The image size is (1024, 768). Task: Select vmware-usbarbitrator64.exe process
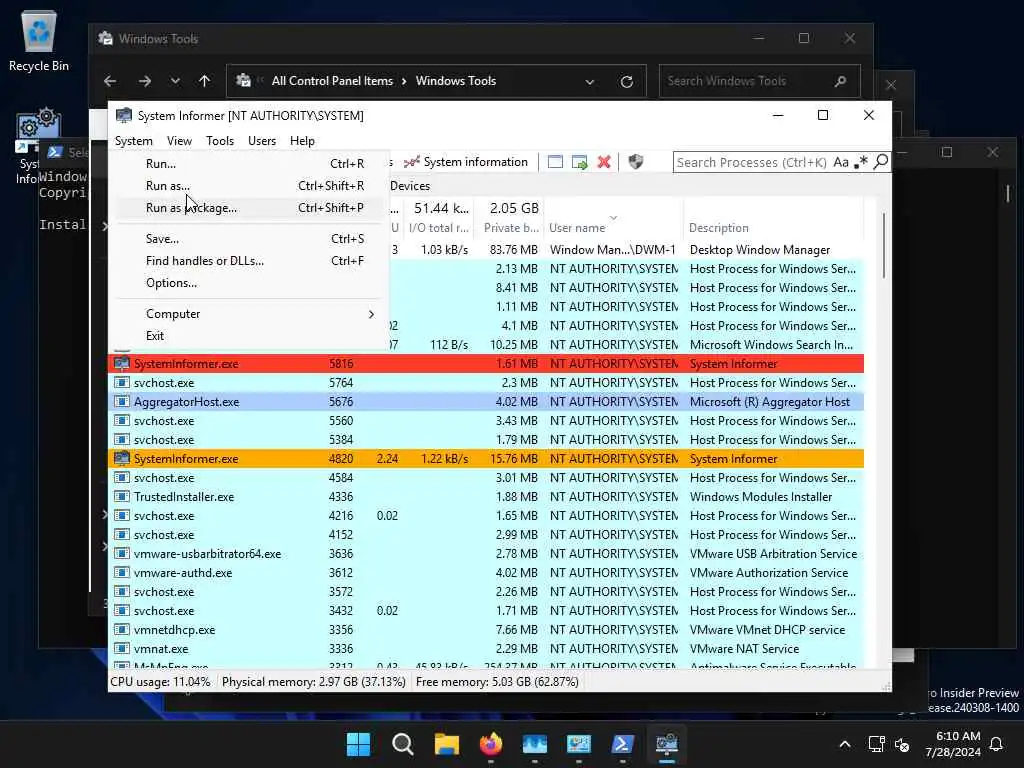pos(486,554)
